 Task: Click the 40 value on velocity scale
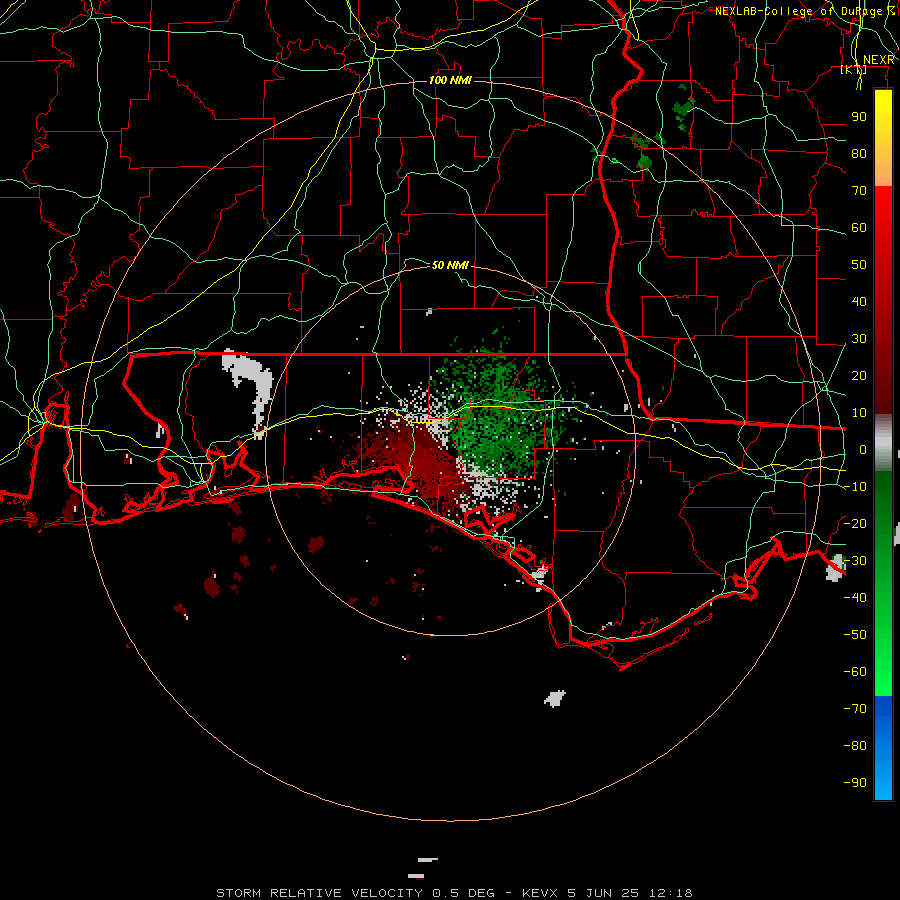(x=859, y=301)
